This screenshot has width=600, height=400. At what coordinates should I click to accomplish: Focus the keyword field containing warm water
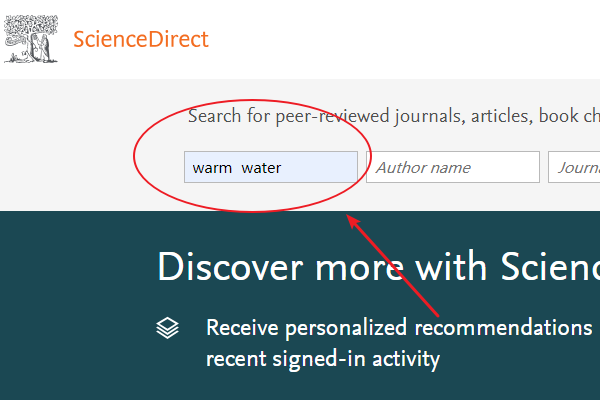click(271, 167)
